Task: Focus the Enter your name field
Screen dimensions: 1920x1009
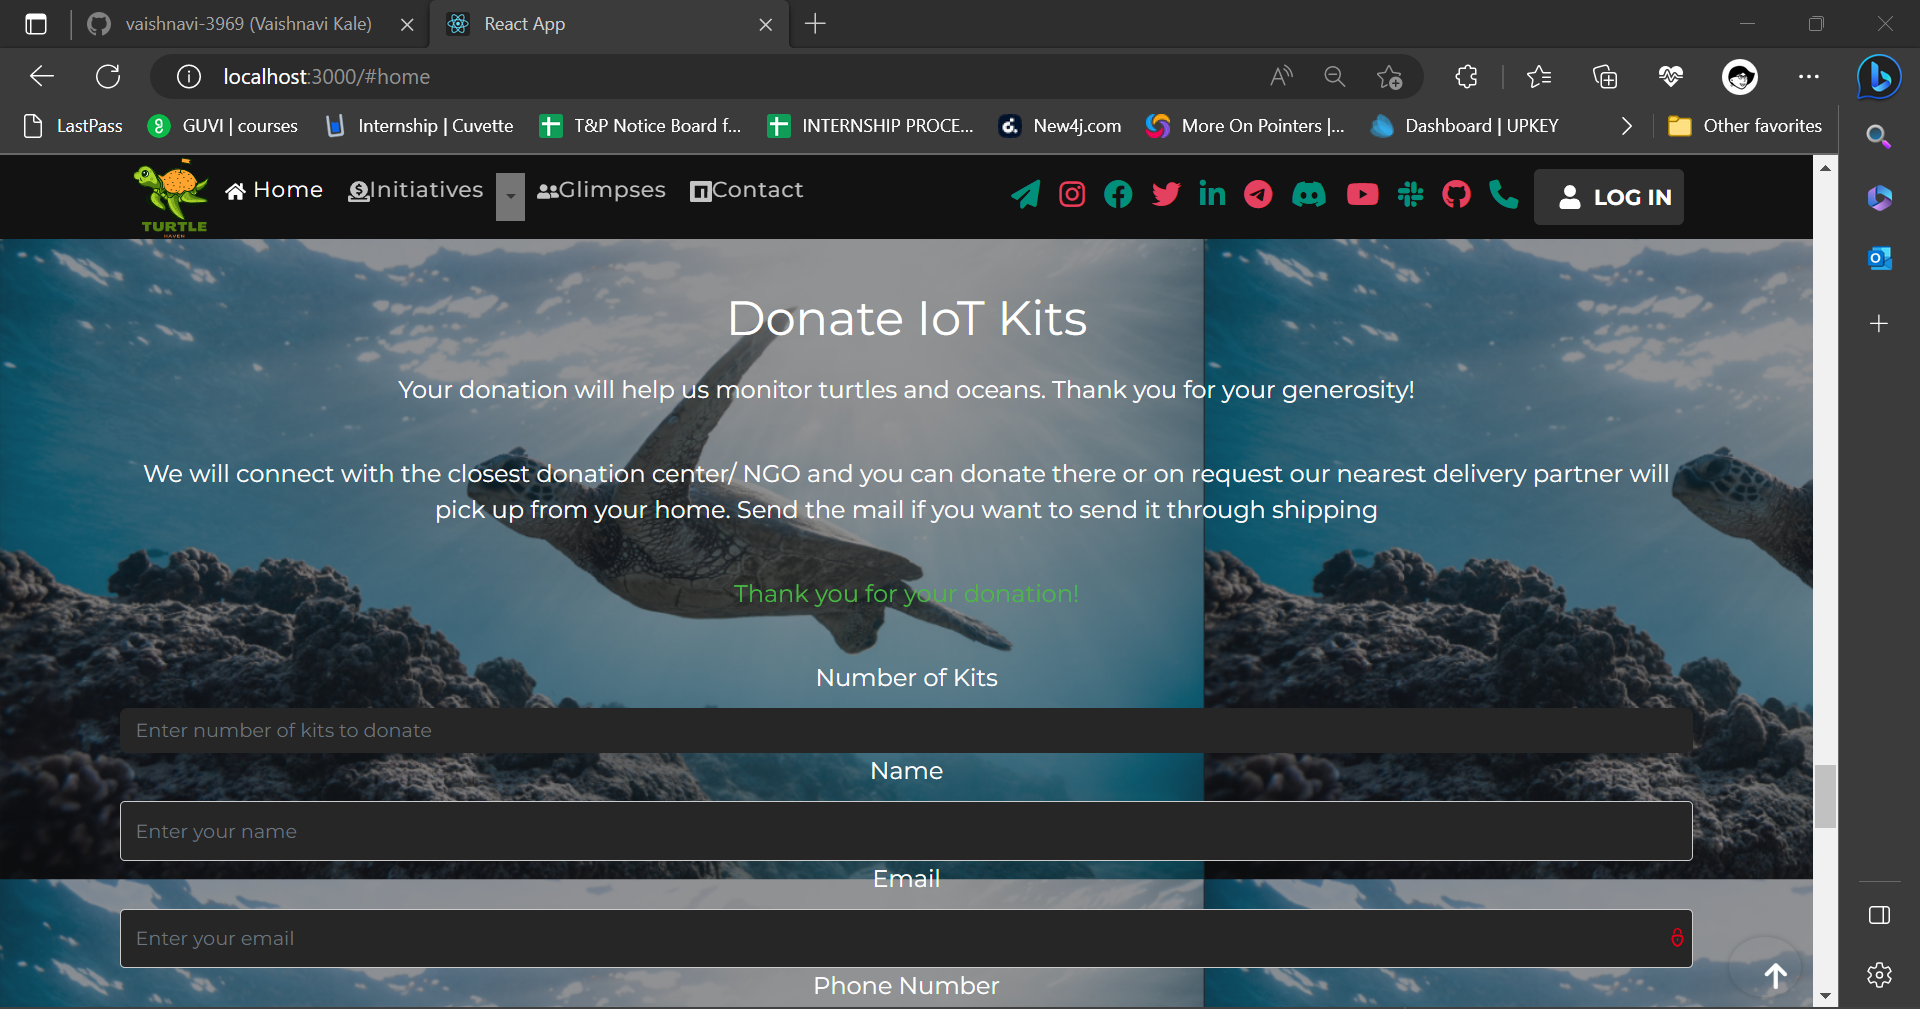Action: 906,831
